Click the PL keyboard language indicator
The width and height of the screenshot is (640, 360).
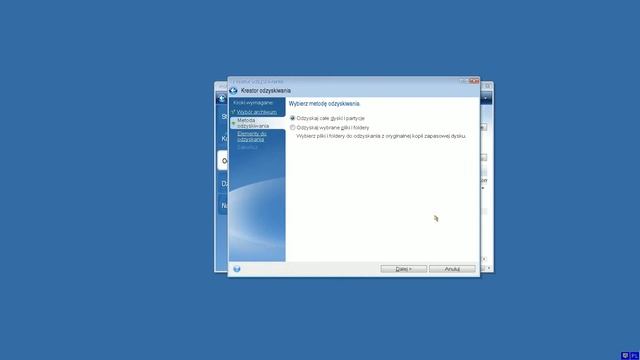pyautogui.click(x=634, y=356)
